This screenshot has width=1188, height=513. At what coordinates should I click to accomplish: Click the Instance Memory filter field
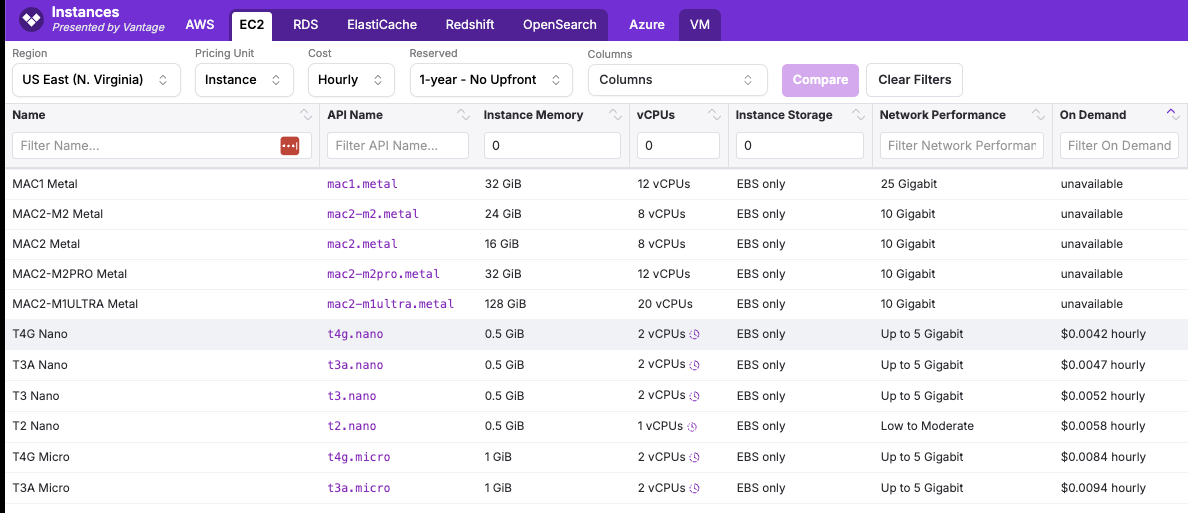coord(552,145)
